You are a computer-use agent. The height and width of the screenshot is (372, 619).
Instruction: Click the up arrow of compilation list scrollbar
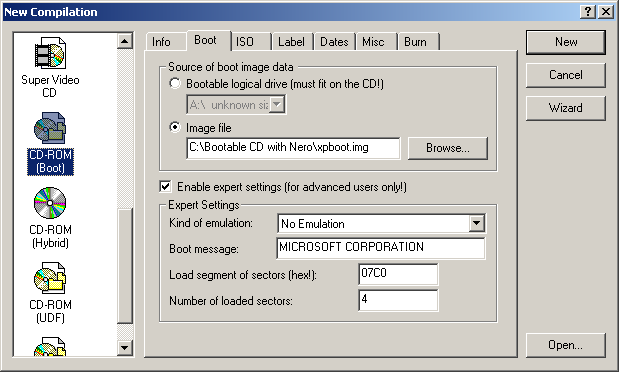click(x=125, y=41)
